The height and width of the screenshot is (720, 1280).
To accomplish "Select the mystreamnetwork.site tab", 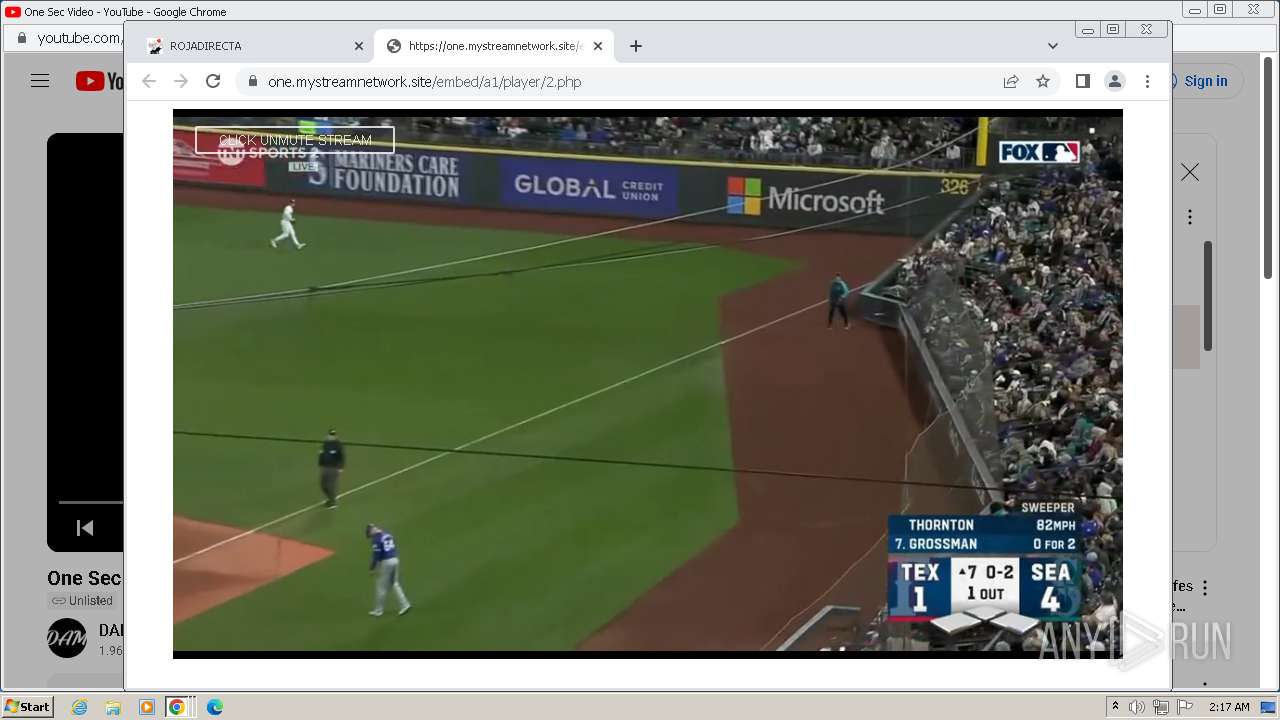I will 494,46.
